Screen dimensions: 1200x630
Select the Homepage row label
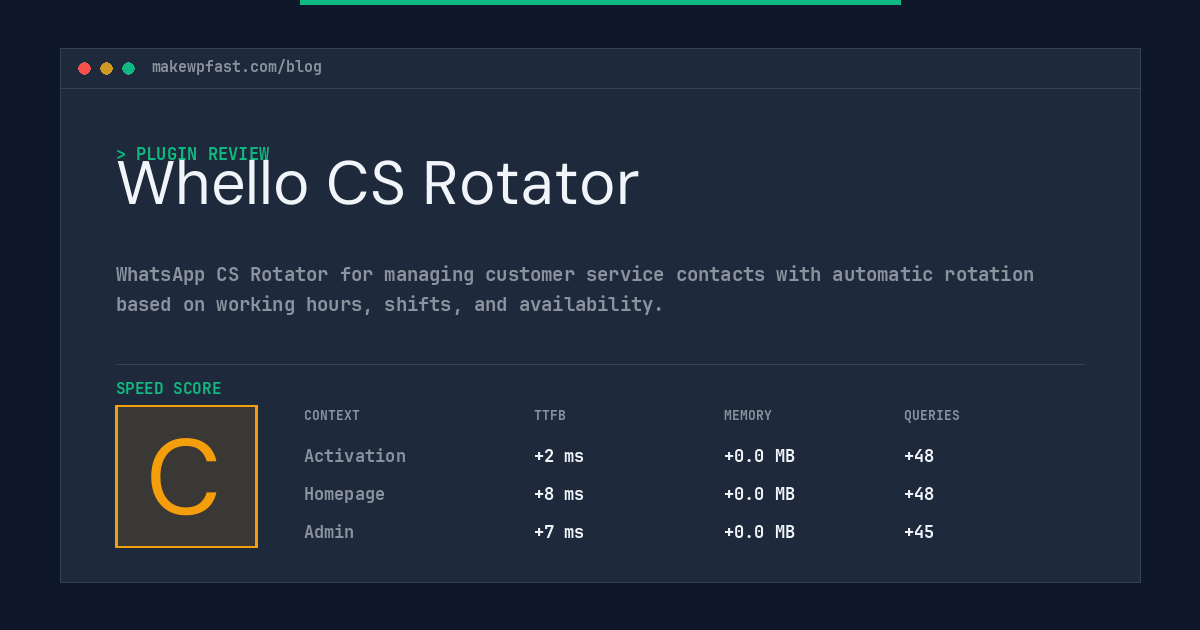coord(344,494)
